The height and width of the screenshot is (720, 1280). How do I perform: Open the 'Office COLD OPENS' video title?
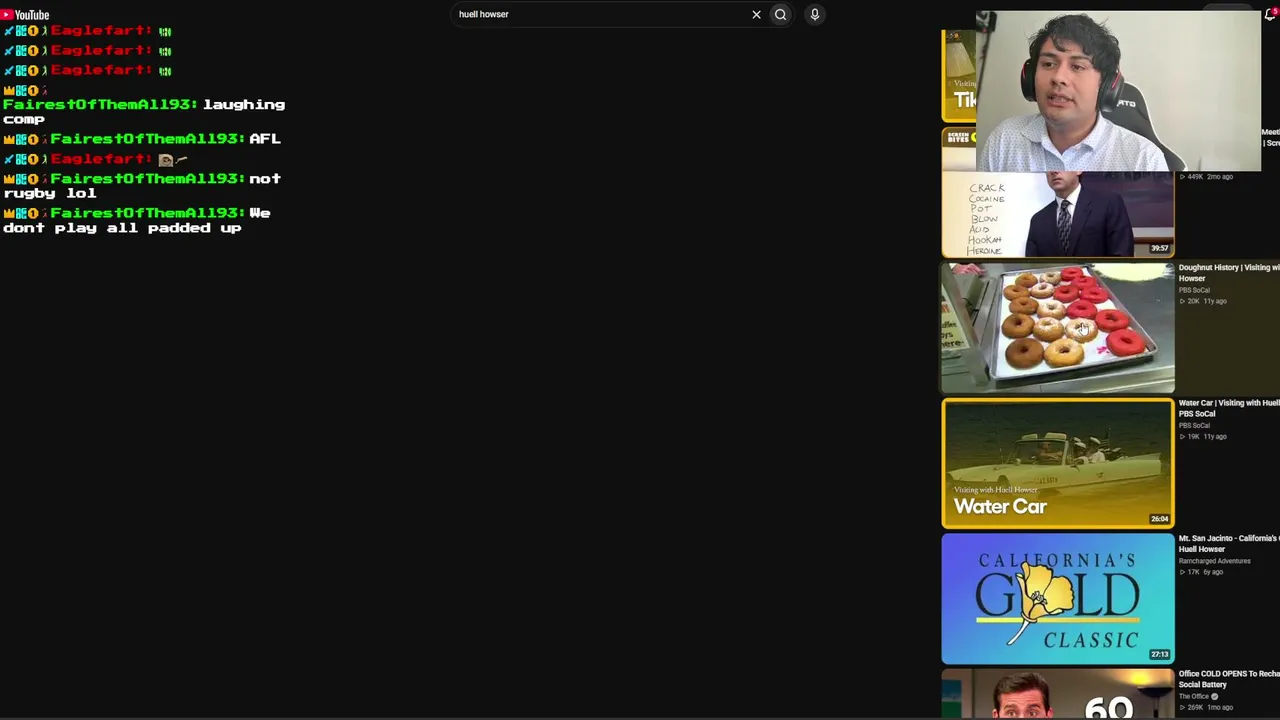click(1229, 679)
